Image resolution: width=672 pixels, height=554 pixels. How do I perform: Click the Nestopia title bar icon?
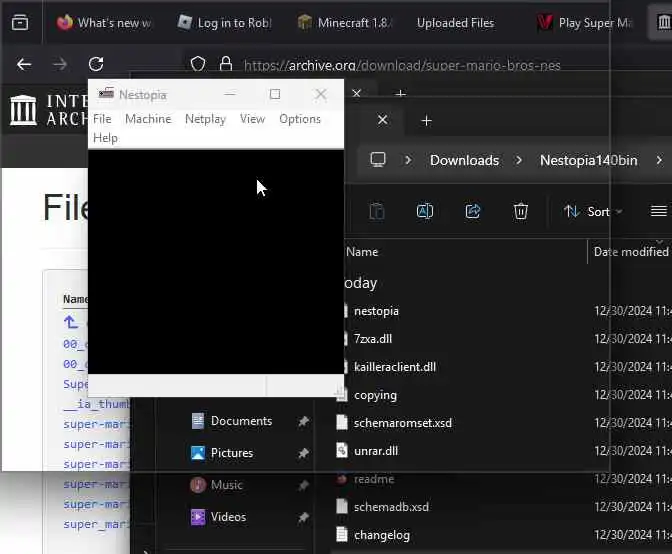pyautogui.click(x=106, y=93)
